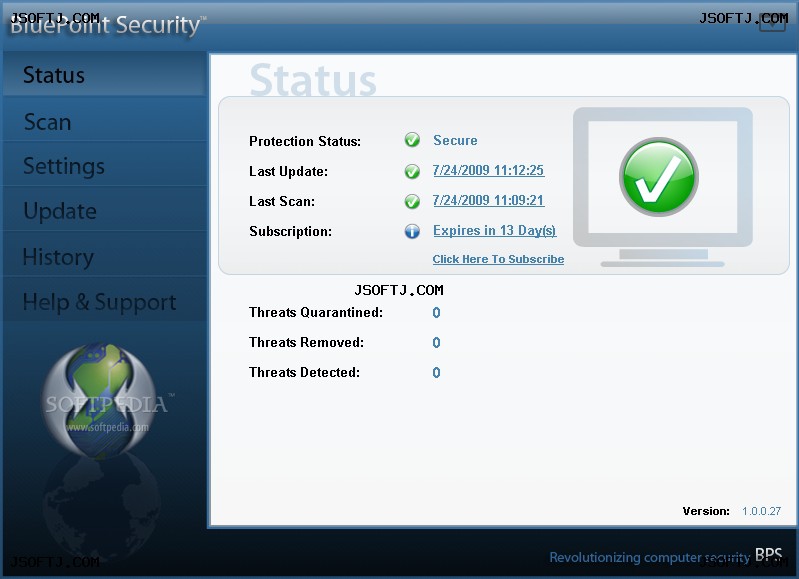Click the Subscription blue info icon
This screenshot has height=579, width=799.
point(412,231)
